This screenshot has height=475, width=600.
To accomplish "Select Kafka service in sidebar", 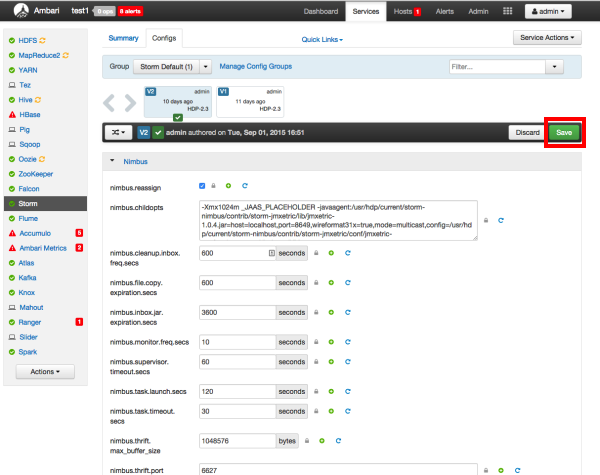I will (27, 277).
